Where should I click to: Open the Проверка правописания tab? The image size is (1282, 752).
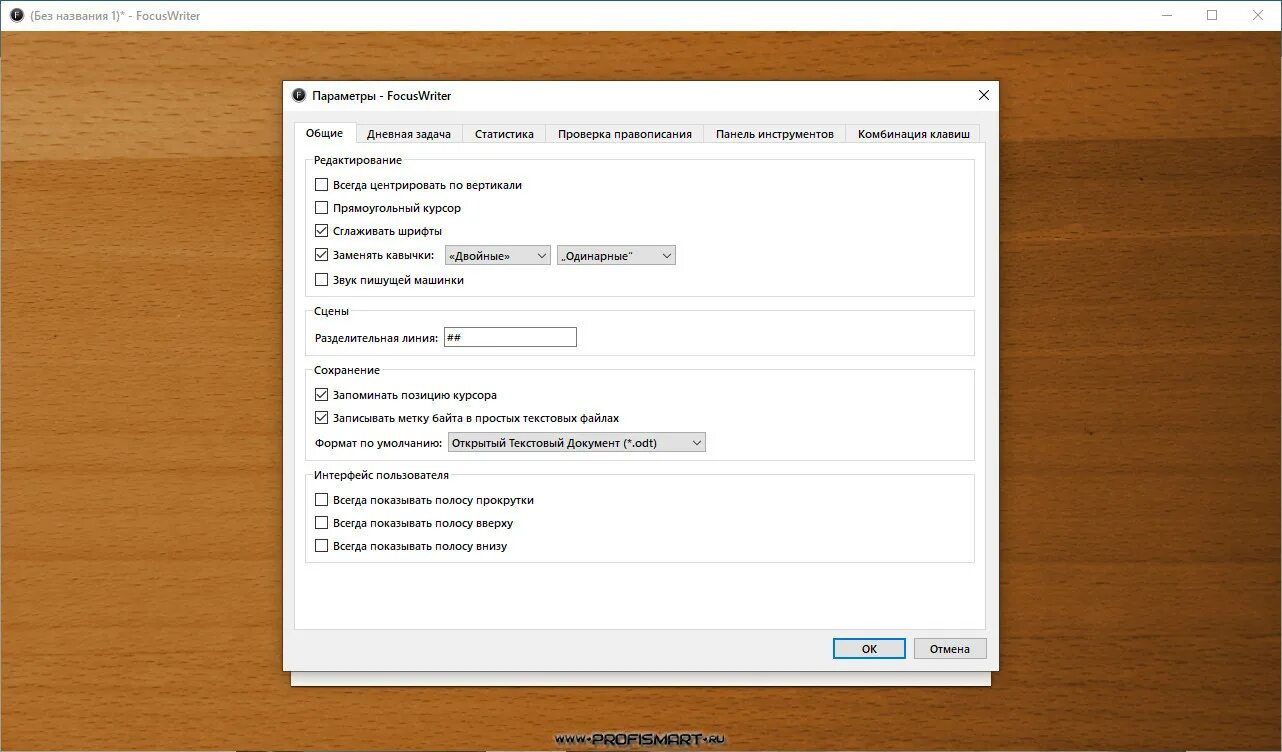click(624, 134)
